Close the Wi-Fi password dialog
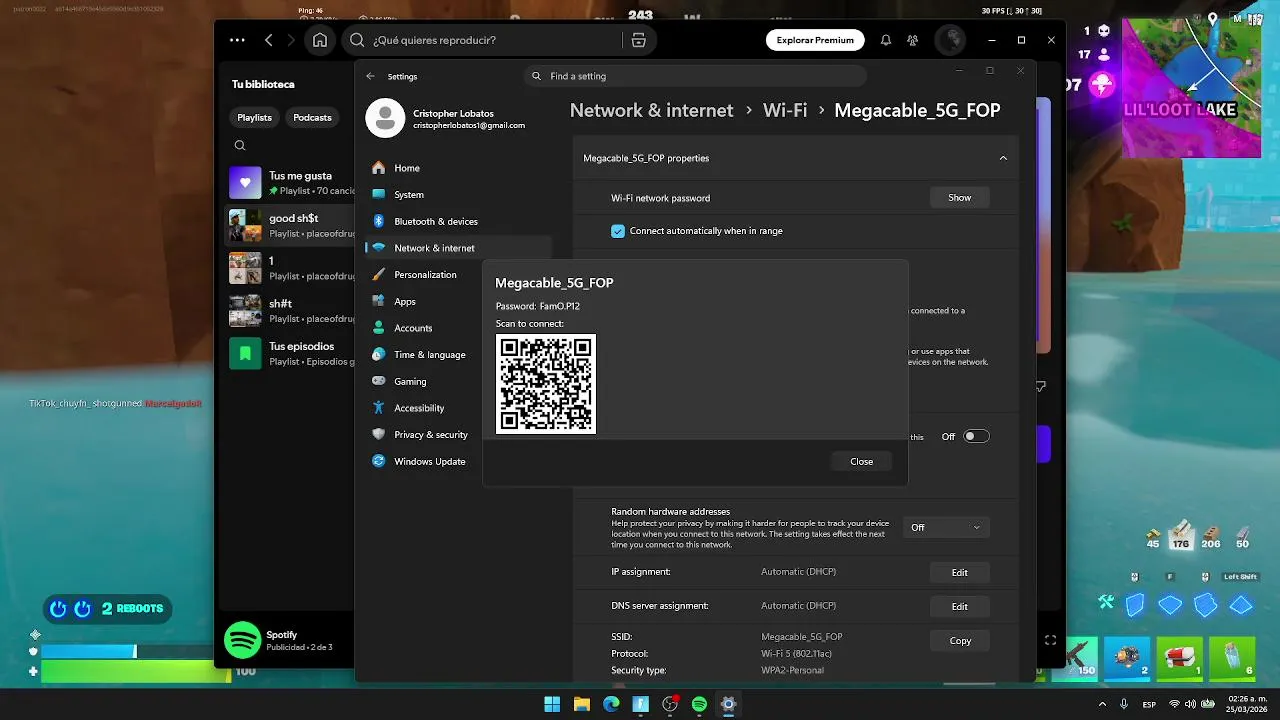Screen dimensions: 1280x720 pos(861,461)
